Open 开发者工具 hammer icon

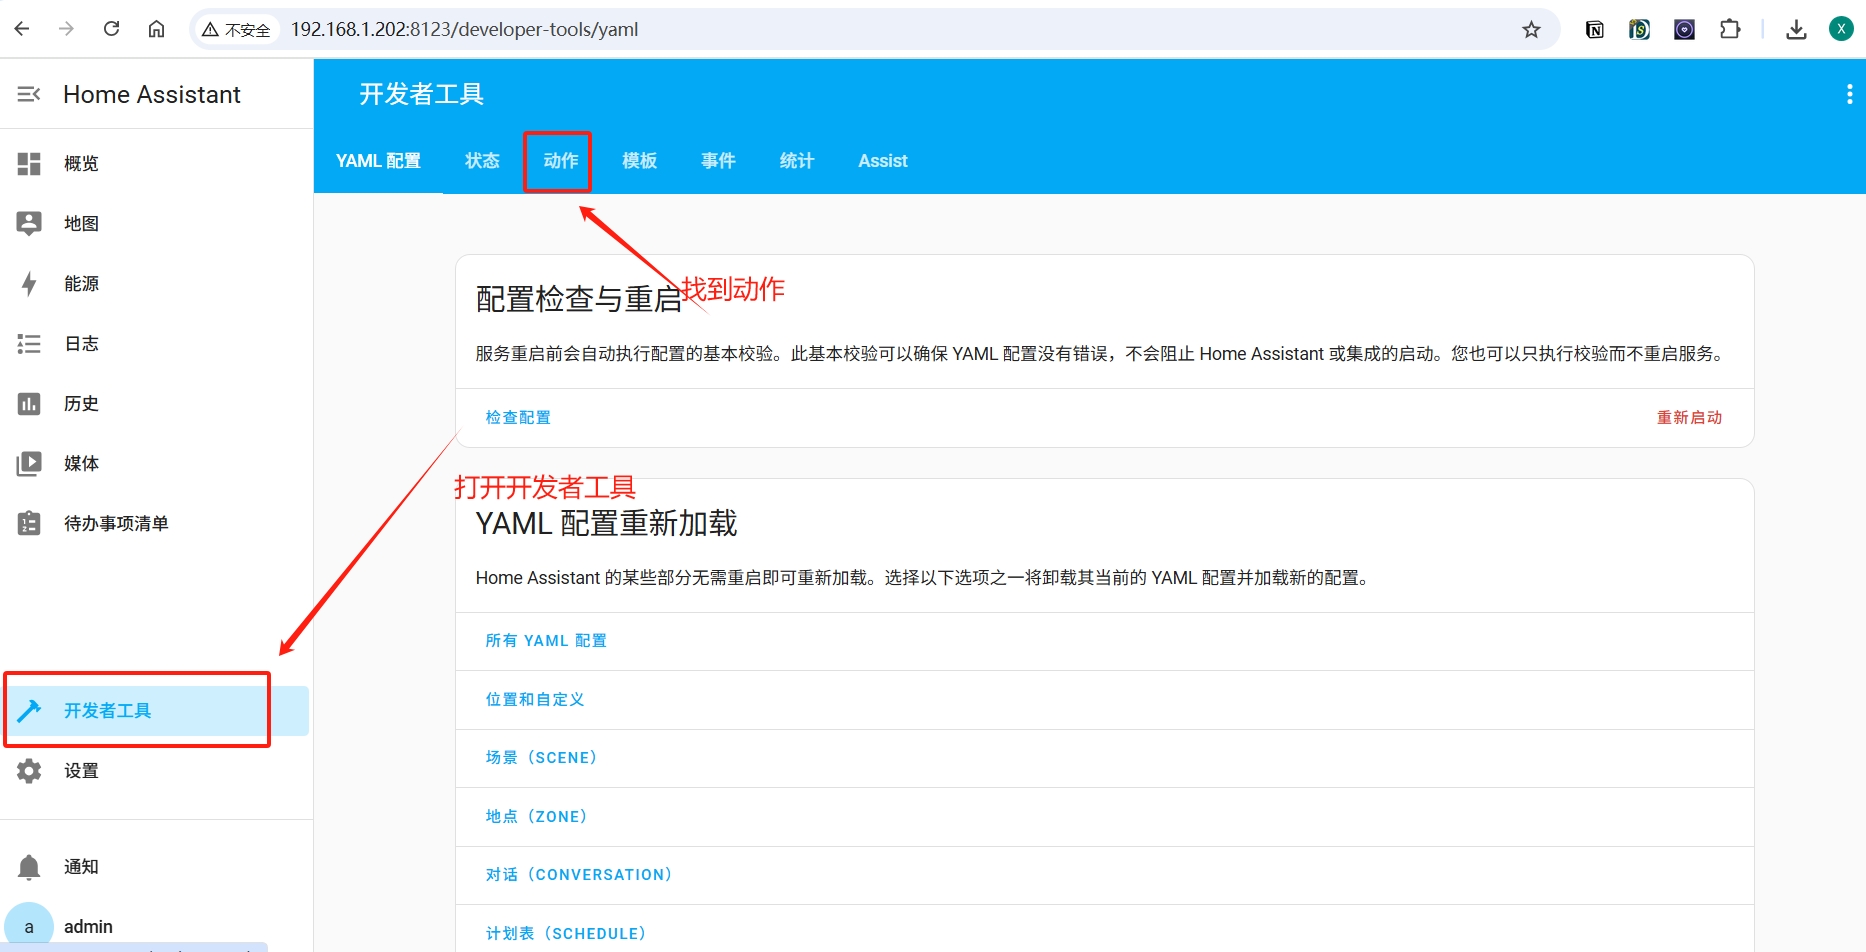29,711
